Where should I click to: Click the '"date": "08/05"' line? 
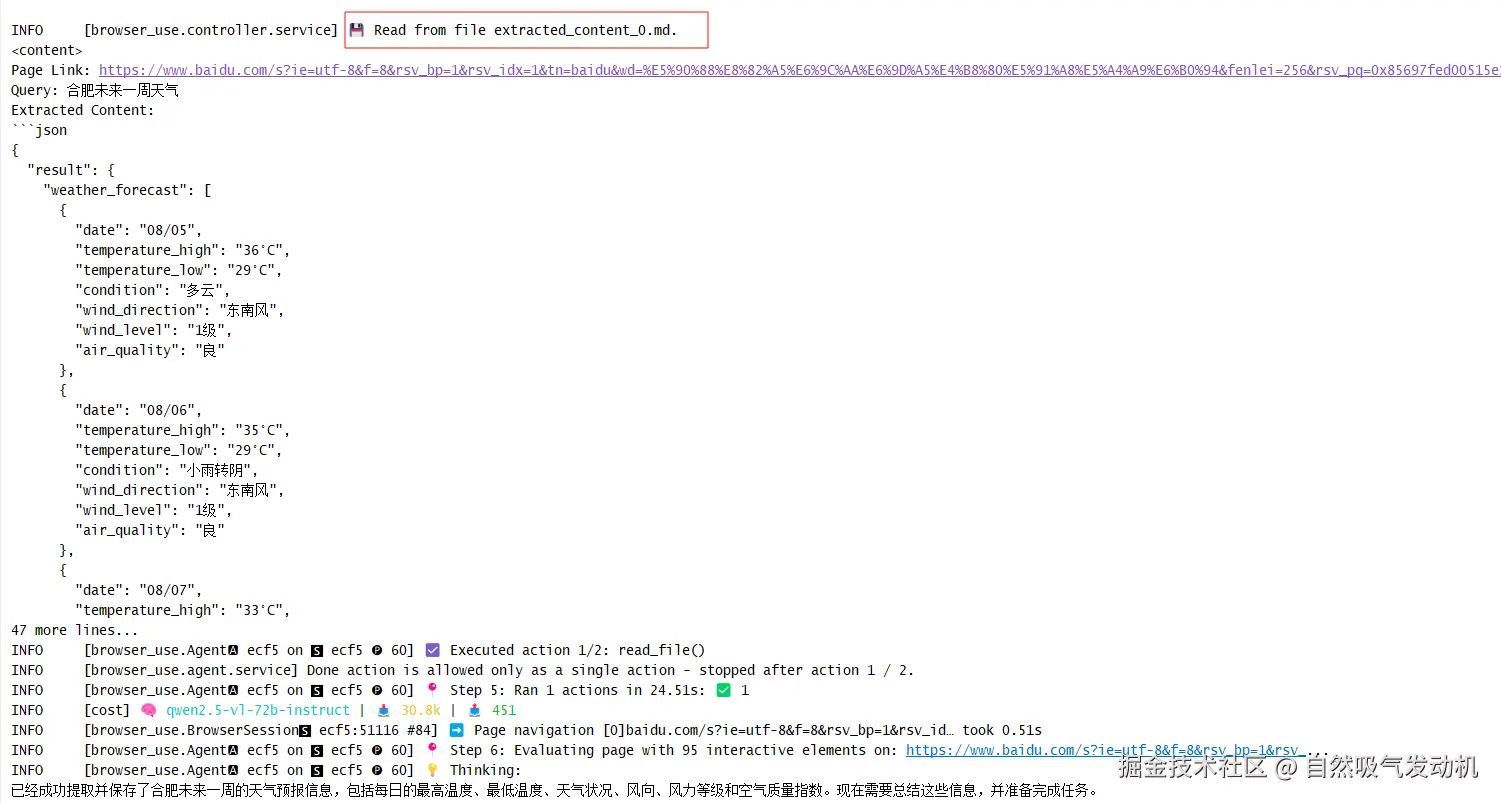(x=139, y=230)
